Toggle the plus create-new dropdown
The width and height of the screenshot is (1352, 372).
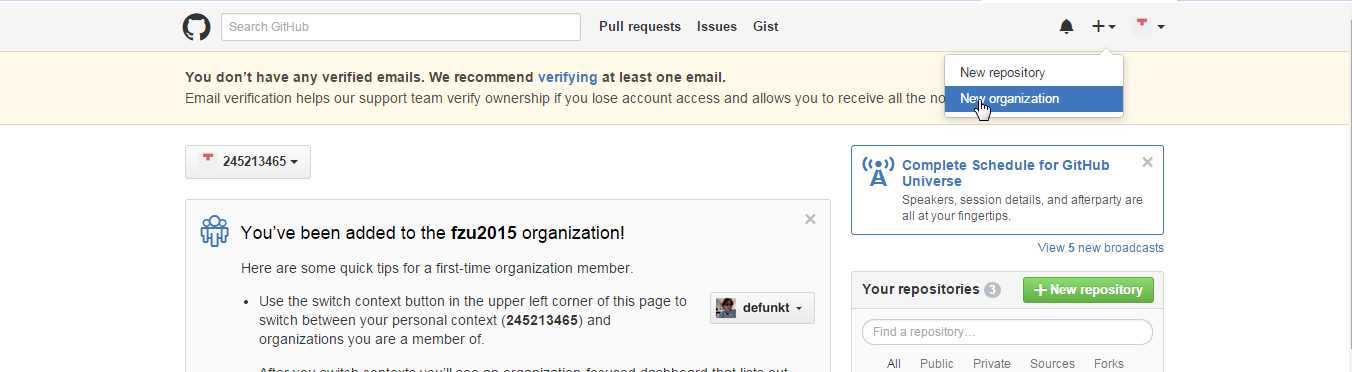click(1104, 27)
